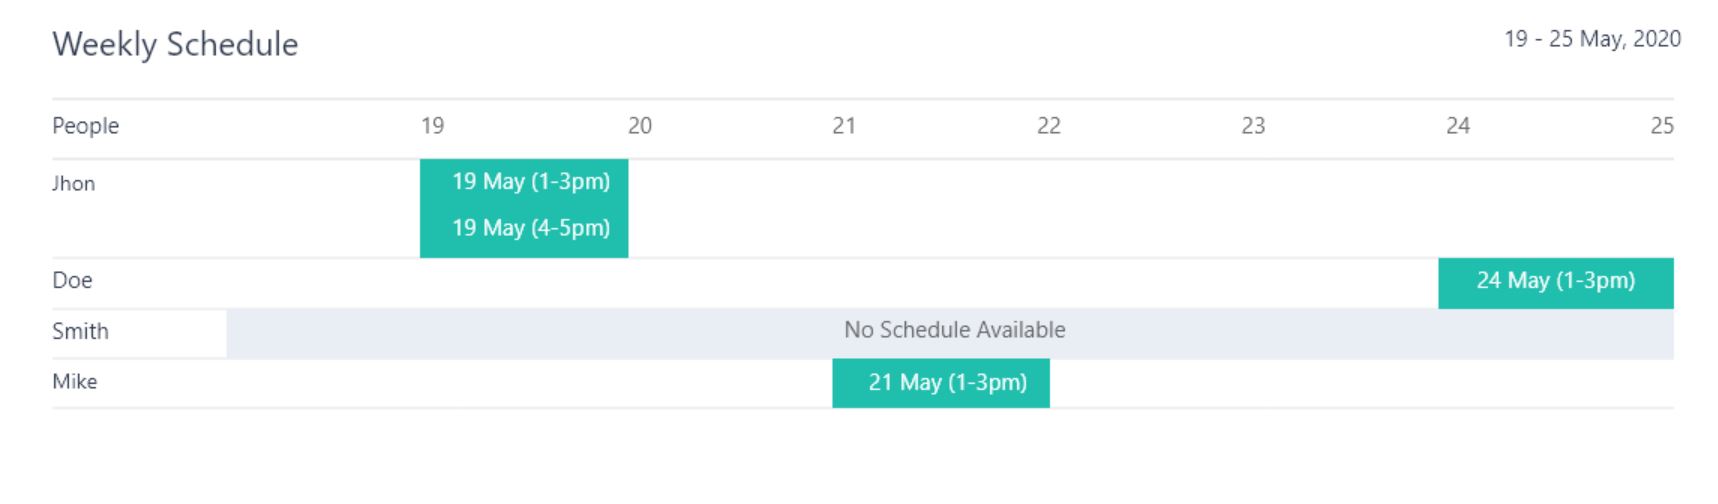Open Mike's 21 May (1-3pm) schedule block
The height and width of the screenshot is (504, 1718).
point(946,383)
